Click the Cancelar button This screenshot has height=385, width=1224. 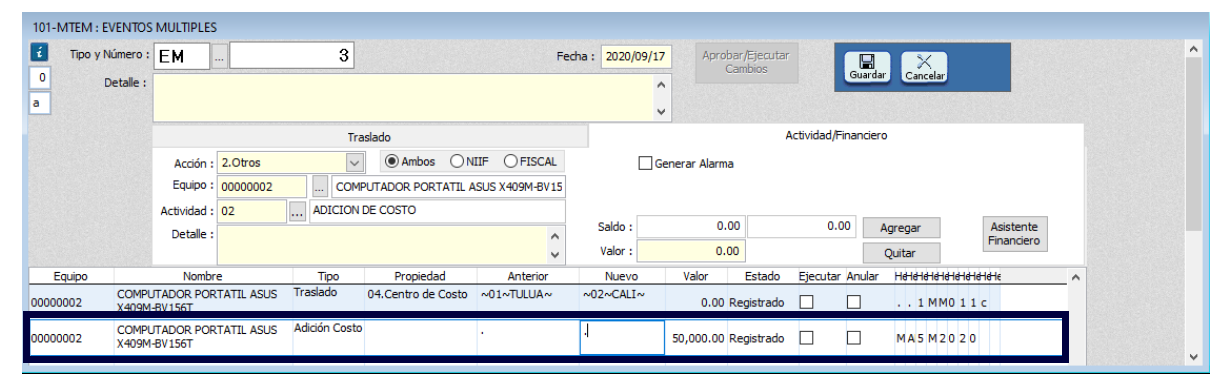tap(925, 67)
